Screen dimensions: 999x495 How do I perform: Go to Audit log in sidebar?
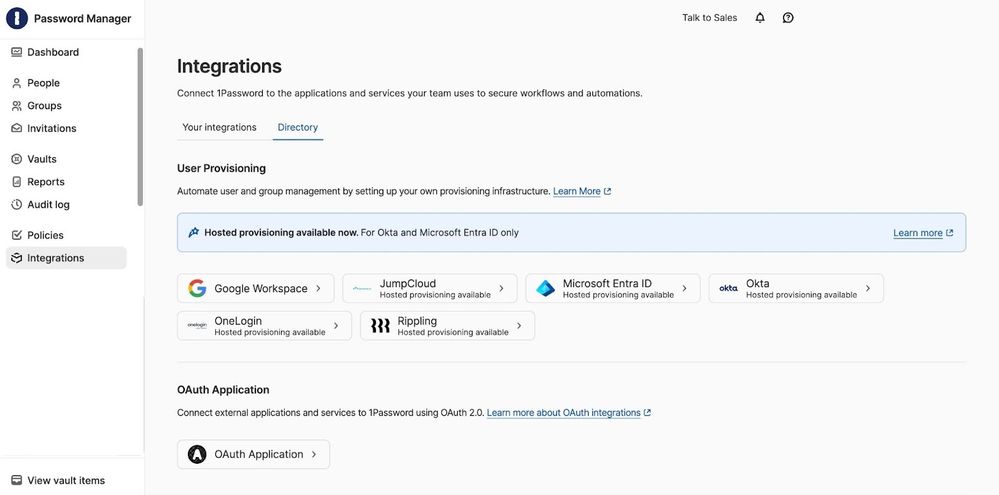[48, 205]
